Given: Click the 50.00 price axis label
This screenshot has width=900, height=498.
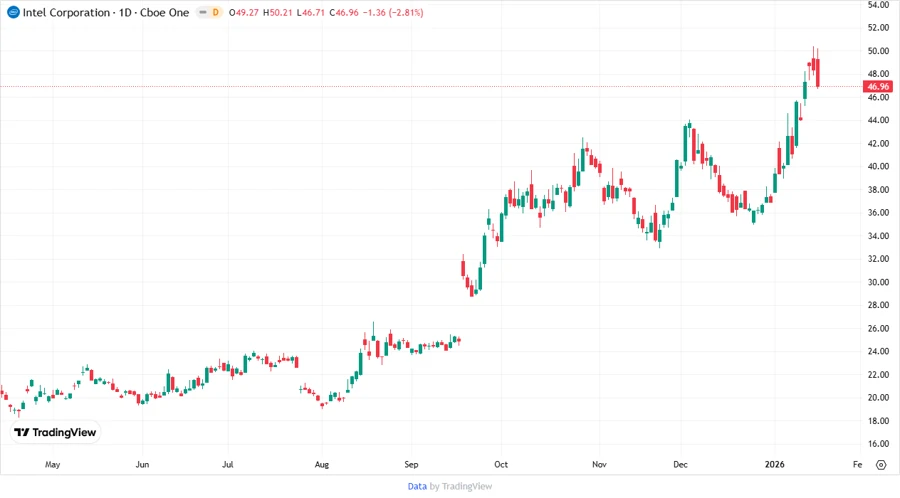Looking at the screenshot, I should [878, 51].
